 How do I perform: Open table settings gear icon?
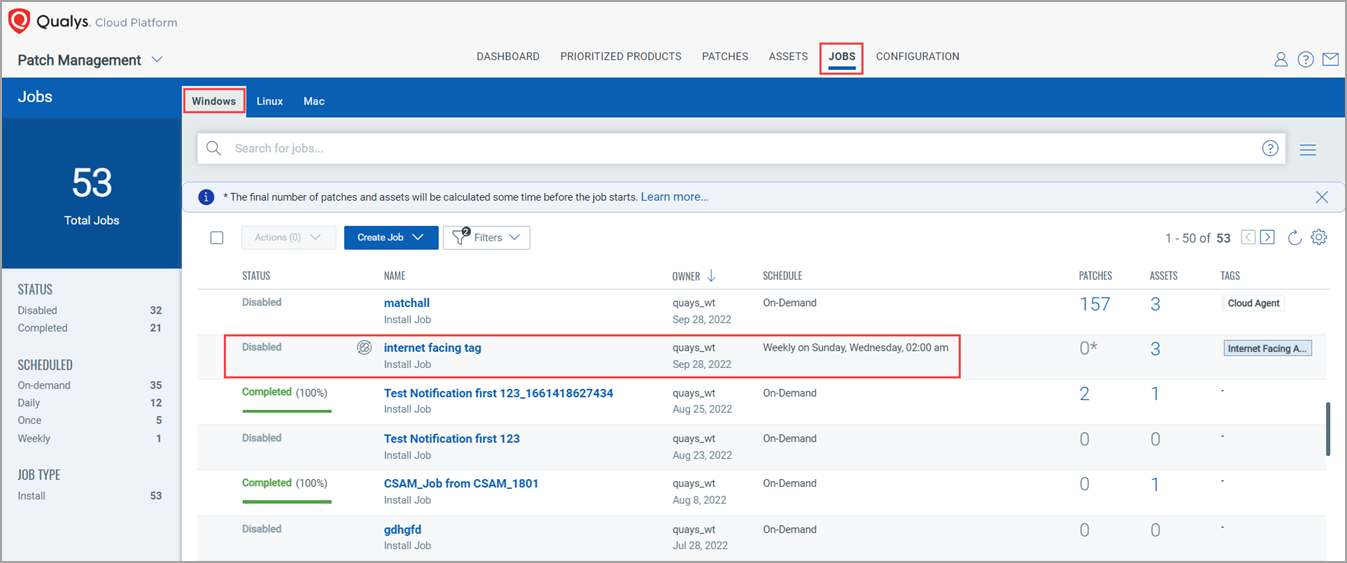pyautogui.click(x=1319, y=237)
